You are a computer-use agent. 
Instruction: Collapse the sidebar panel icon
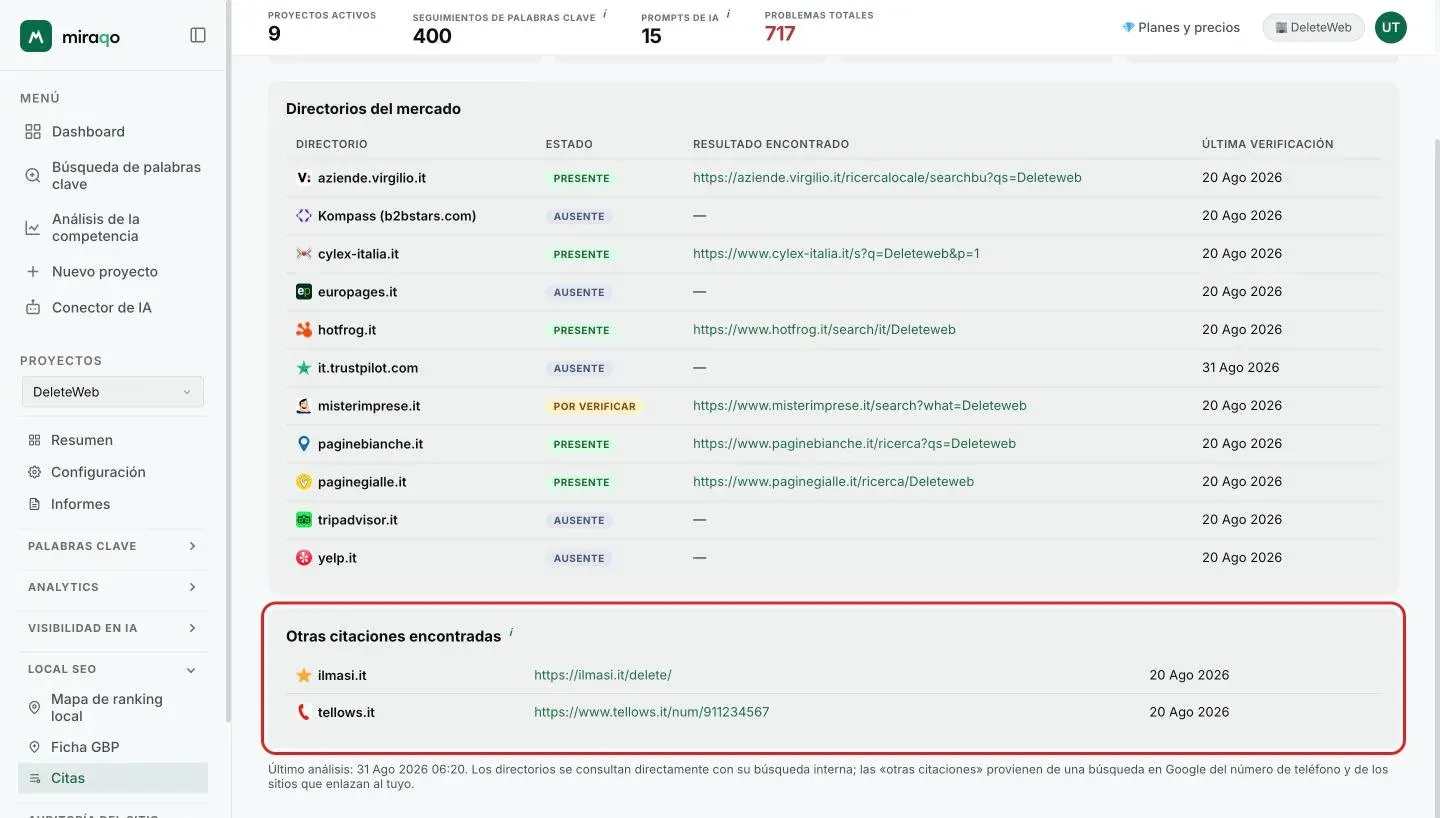click(198, 35)
